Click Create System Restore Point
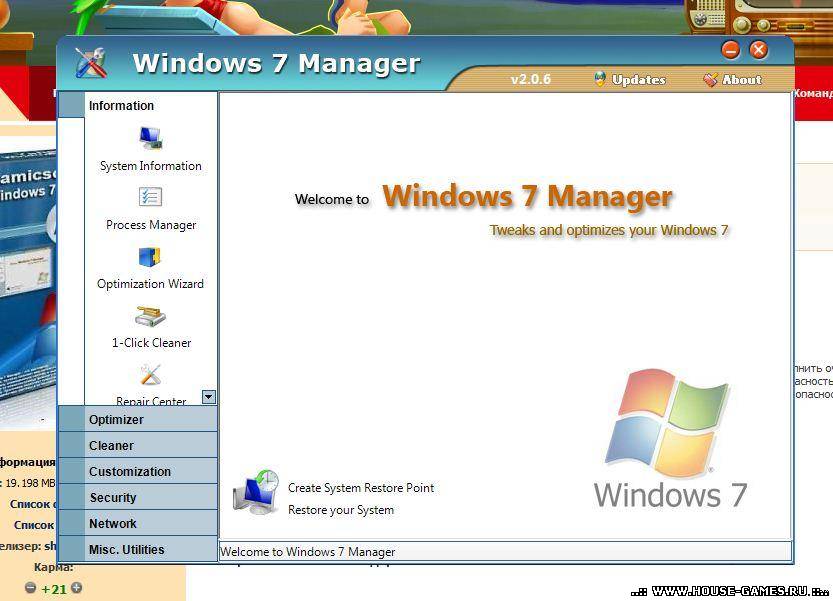 (x=361, y=488)
